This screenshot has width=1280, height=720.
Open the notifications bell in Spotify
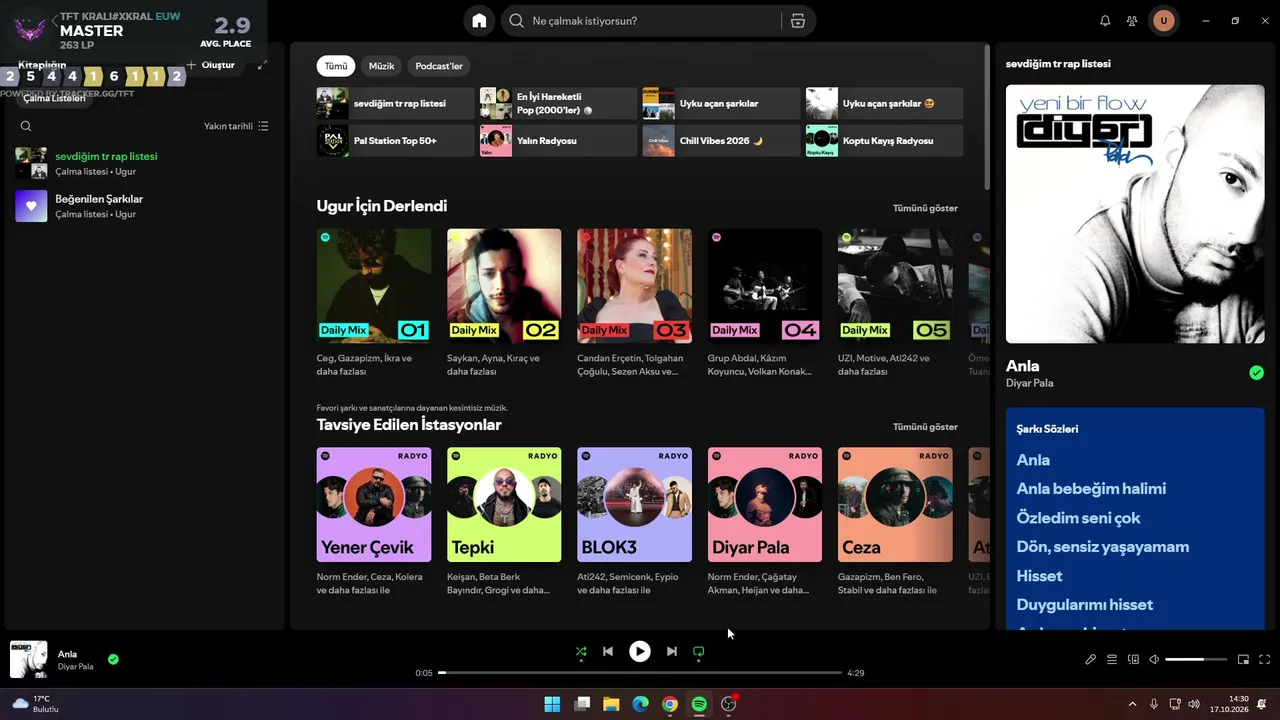(x=1105, y=21)
